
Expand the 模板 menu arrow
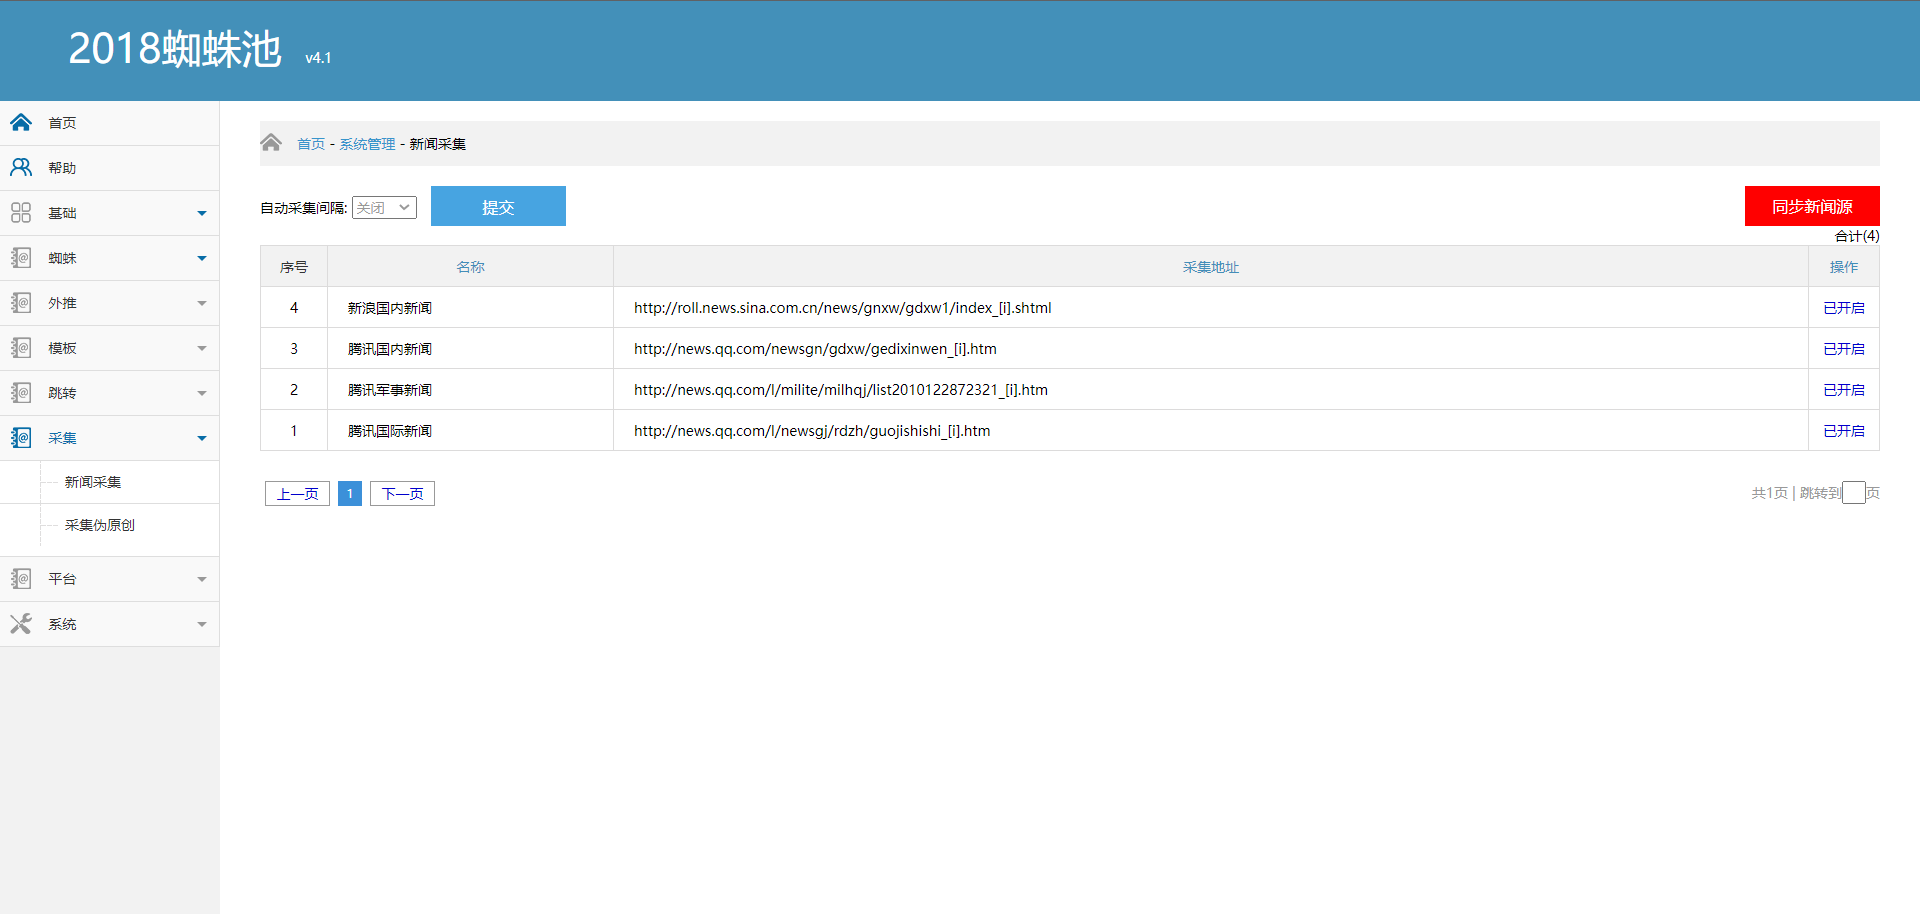(202, 348)
